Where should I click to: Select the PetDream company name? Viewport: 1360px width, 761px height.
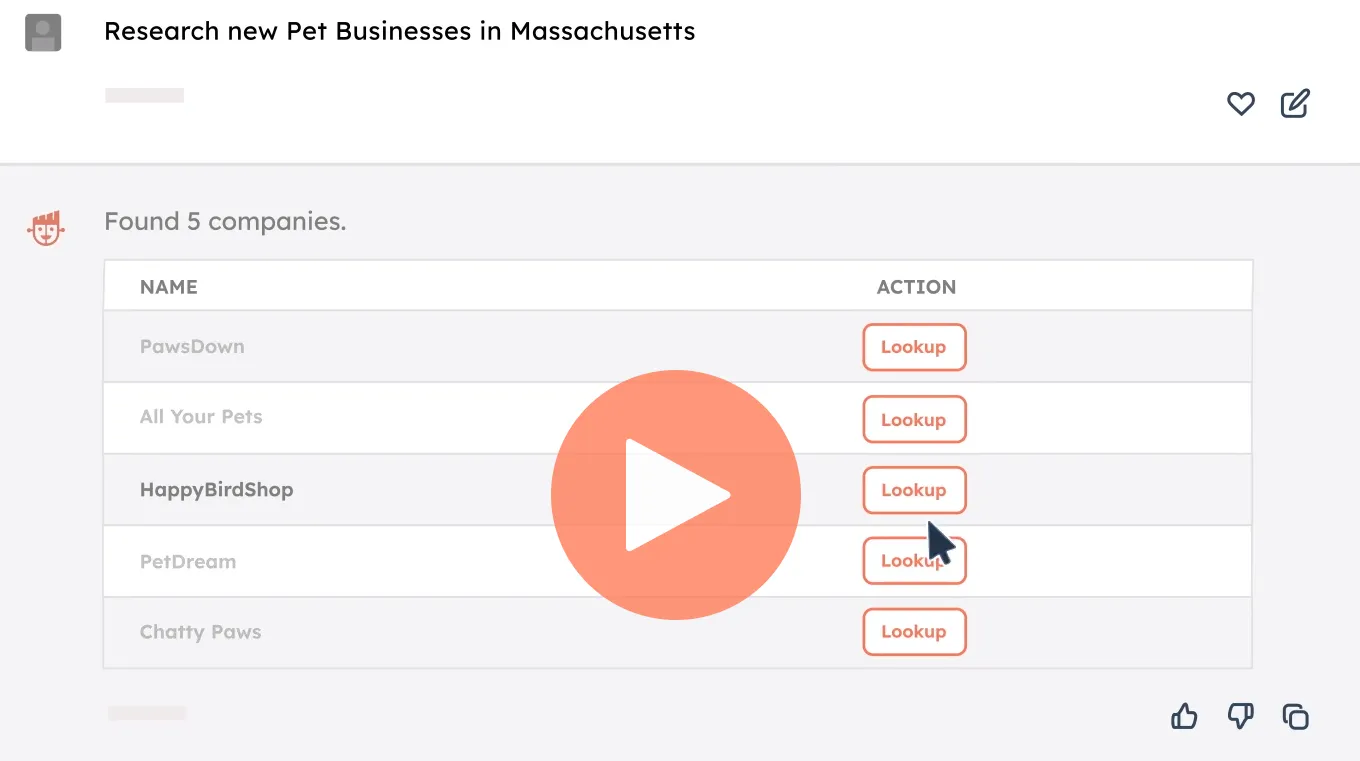(188, 562)
